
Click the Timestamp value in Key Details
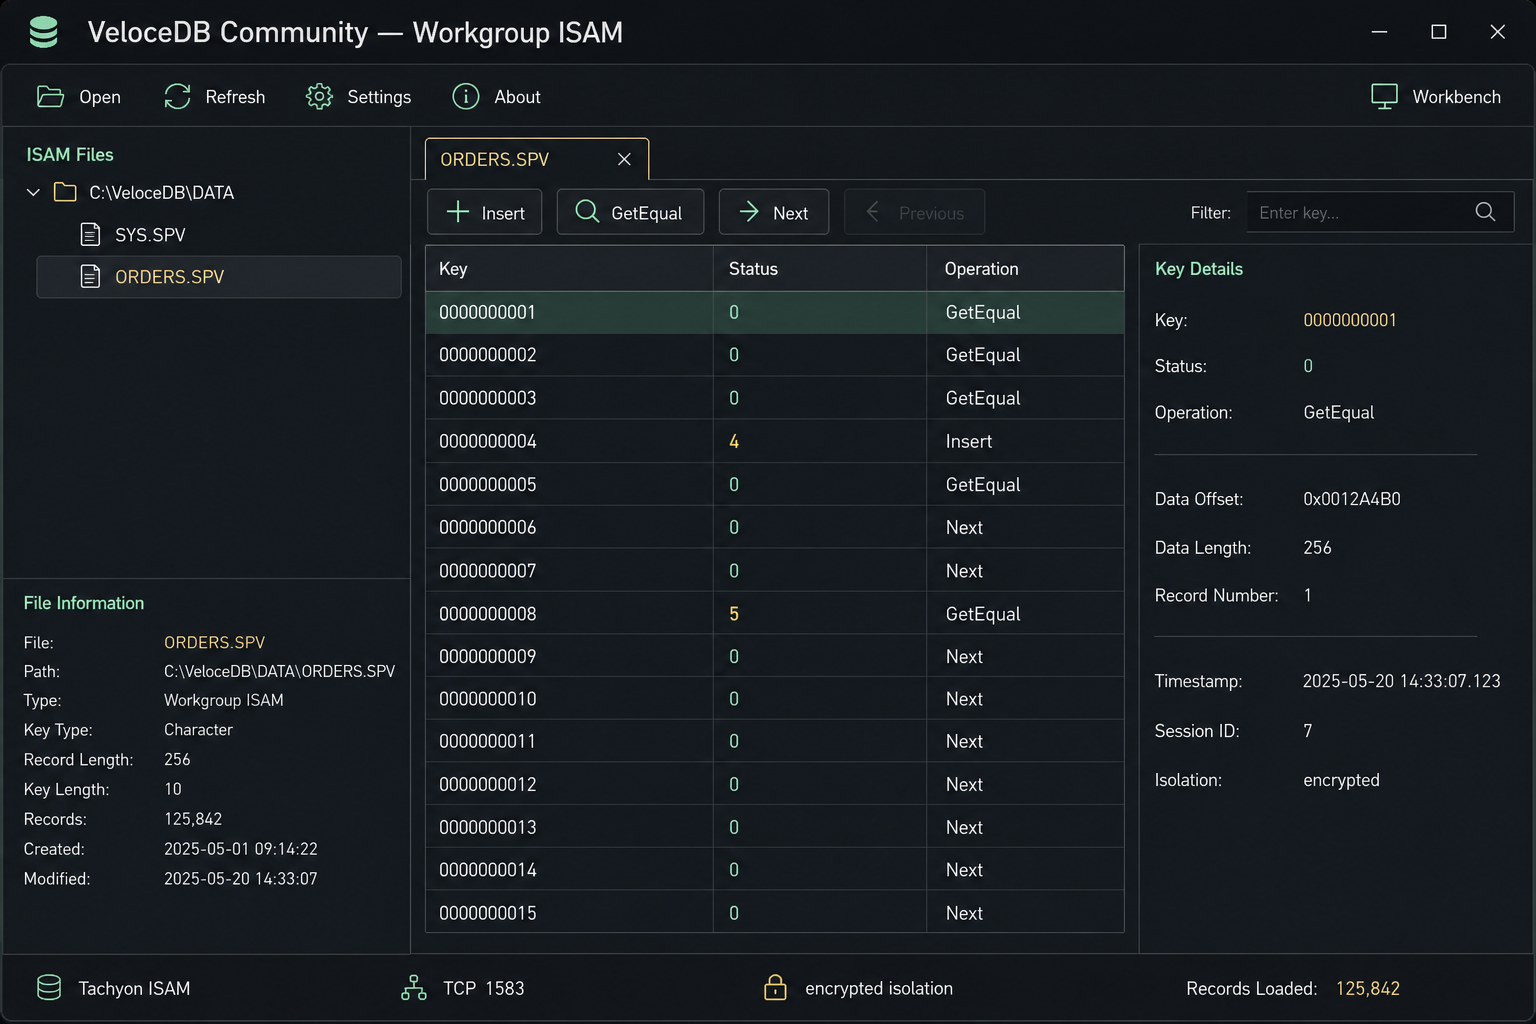[x=1401, y=681]
